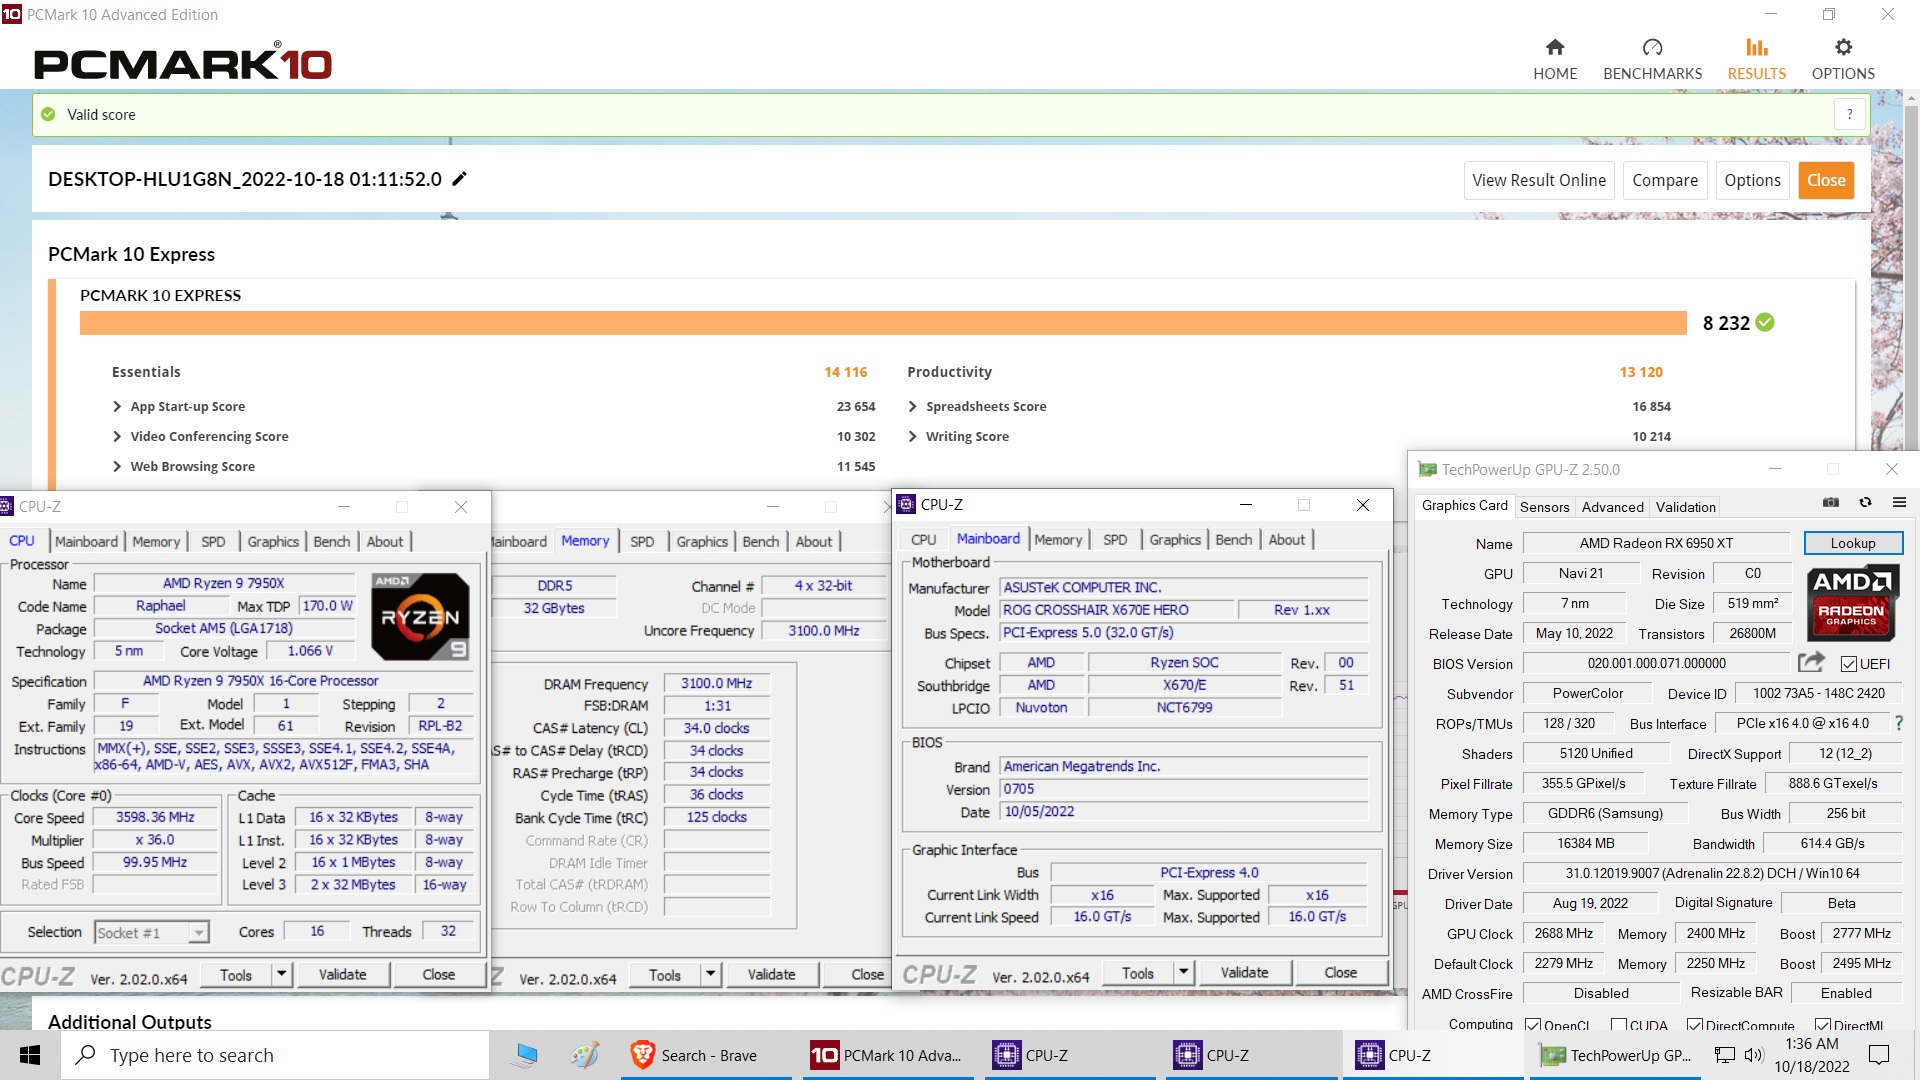
Task: Open Tools dropdown arrow in CPU tab window
Action: click(x=281, y=973)
